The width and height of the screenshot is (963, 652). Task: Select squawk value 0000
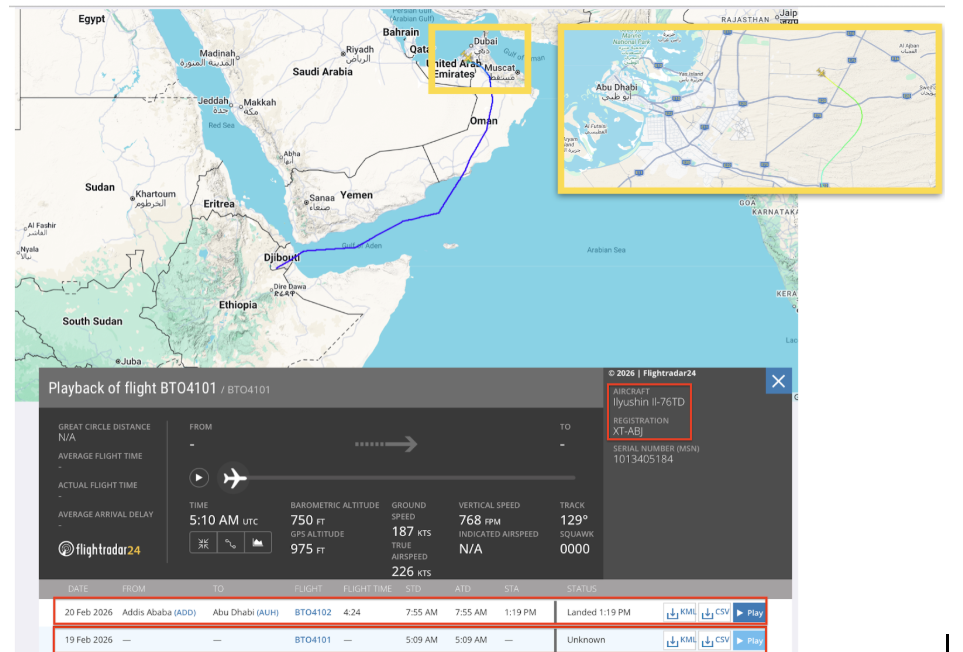(574, 549)
